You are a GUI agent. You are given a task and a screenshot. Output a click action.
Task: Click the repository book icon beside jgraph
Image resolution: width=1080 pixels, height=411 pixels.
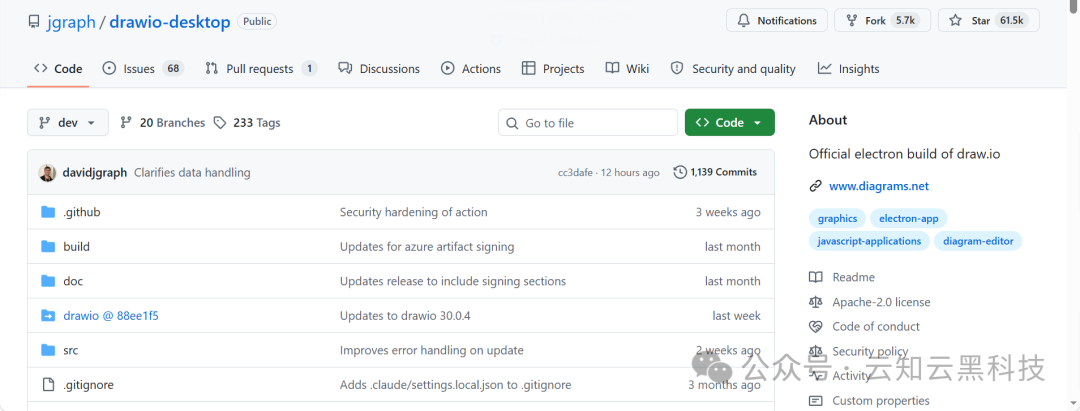pos(34,21)
